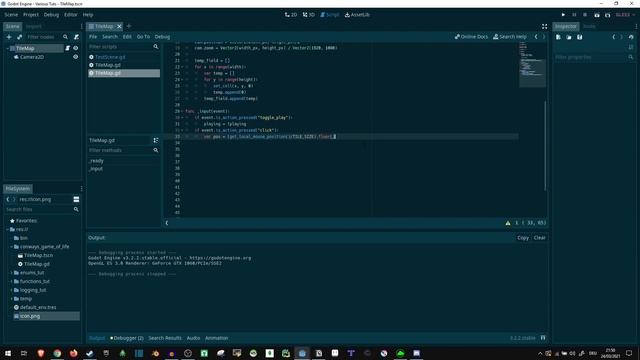The image size is (640, 360).
Task: Click the warning icon in the script status bar
Action: click(x=508, y=223)
